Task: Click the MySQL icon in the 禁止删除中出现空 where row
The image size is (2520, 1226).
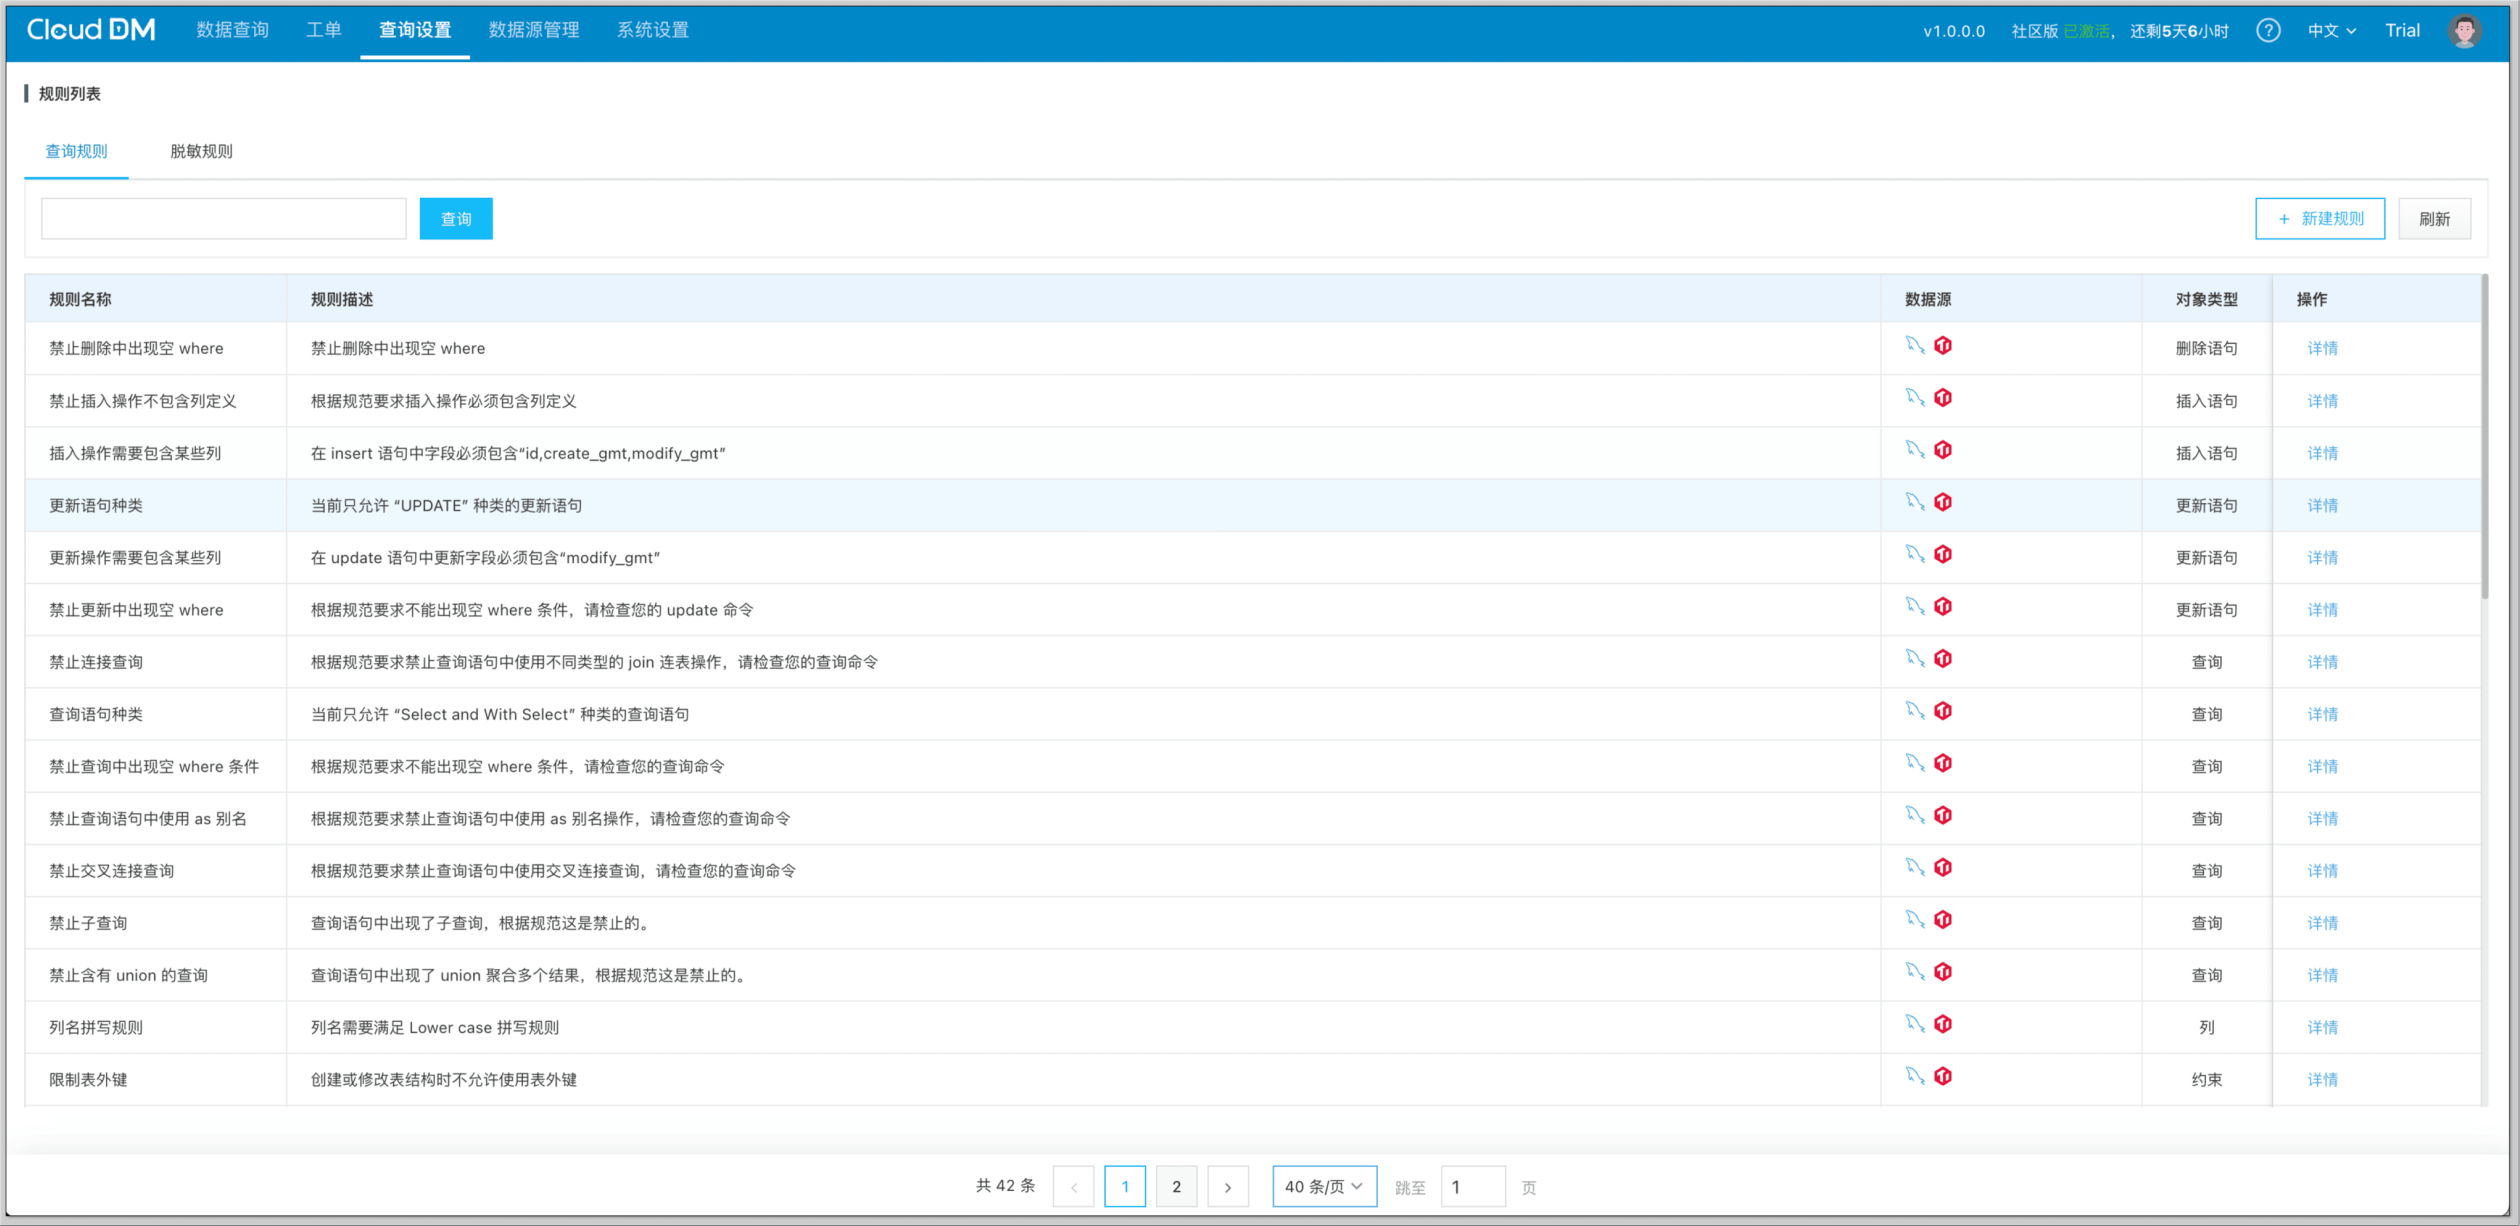Action: (x=1914, y=346)
